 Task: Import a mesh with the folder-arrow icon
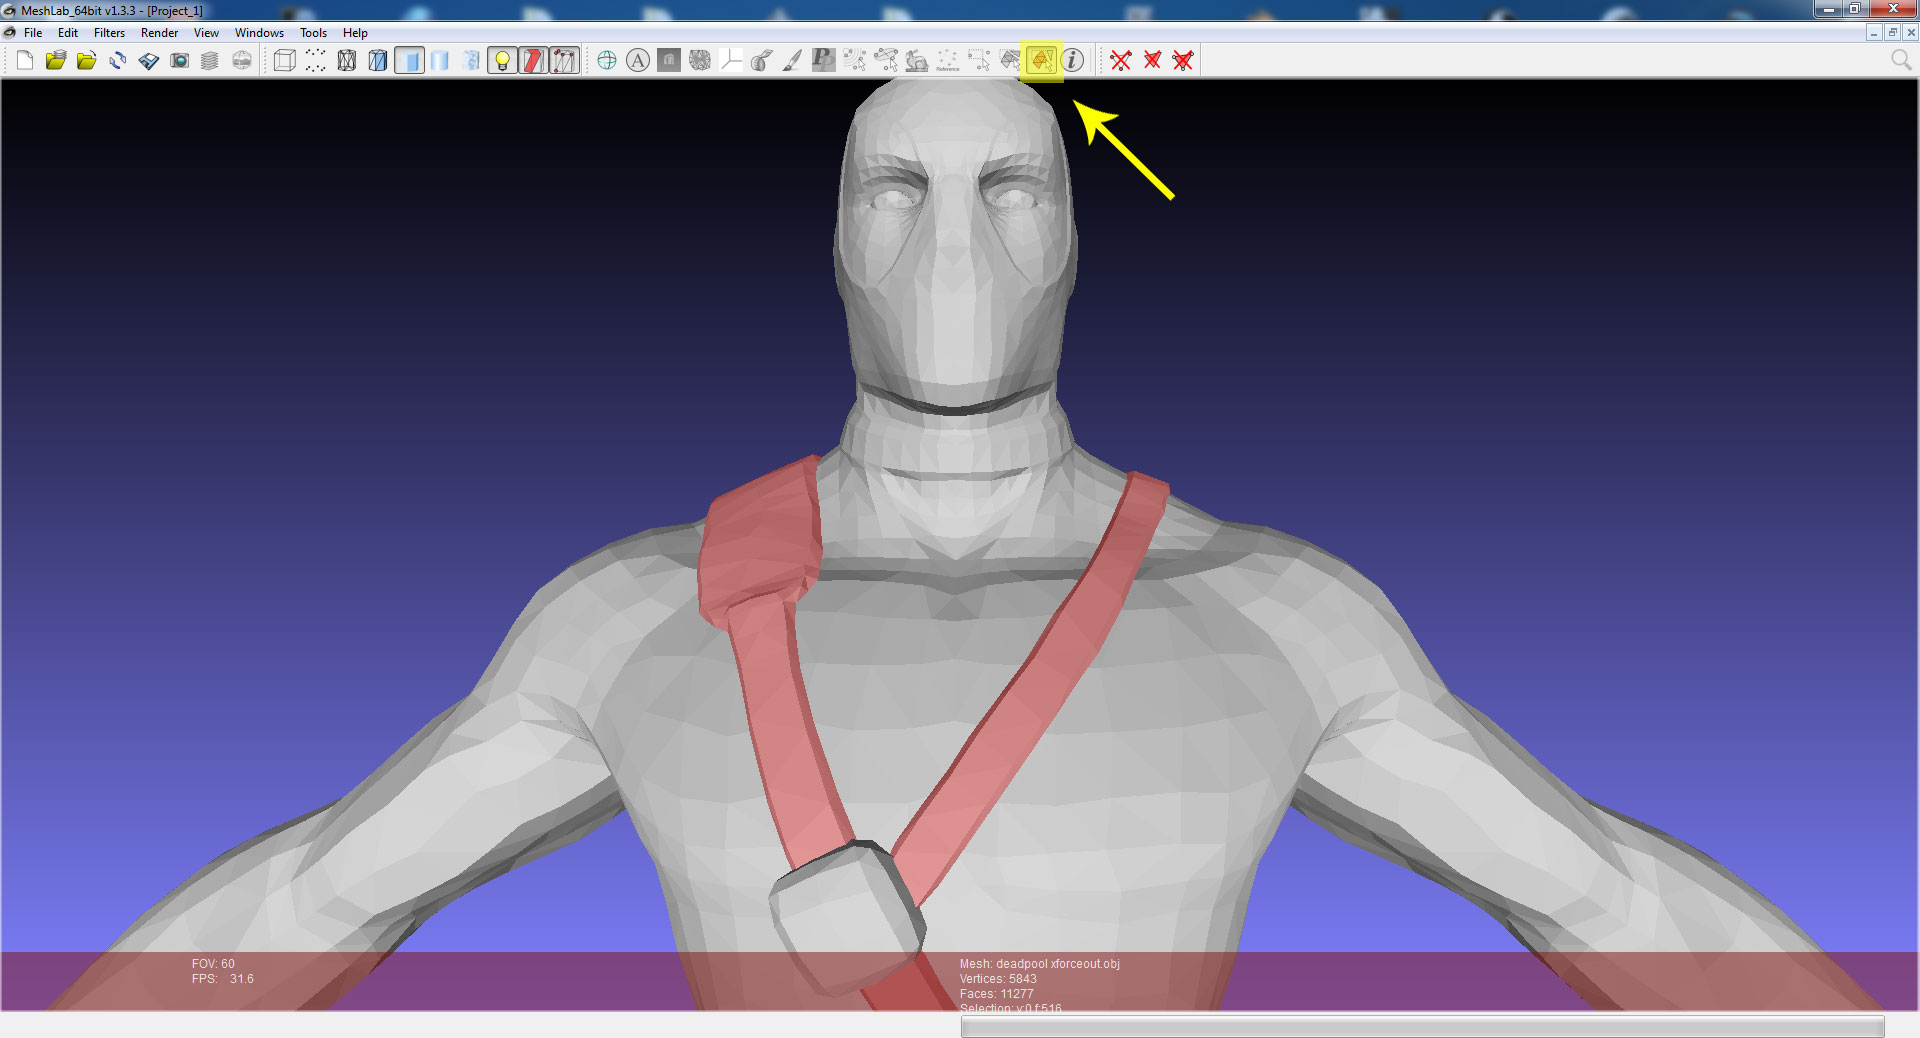tap(87, 61)
